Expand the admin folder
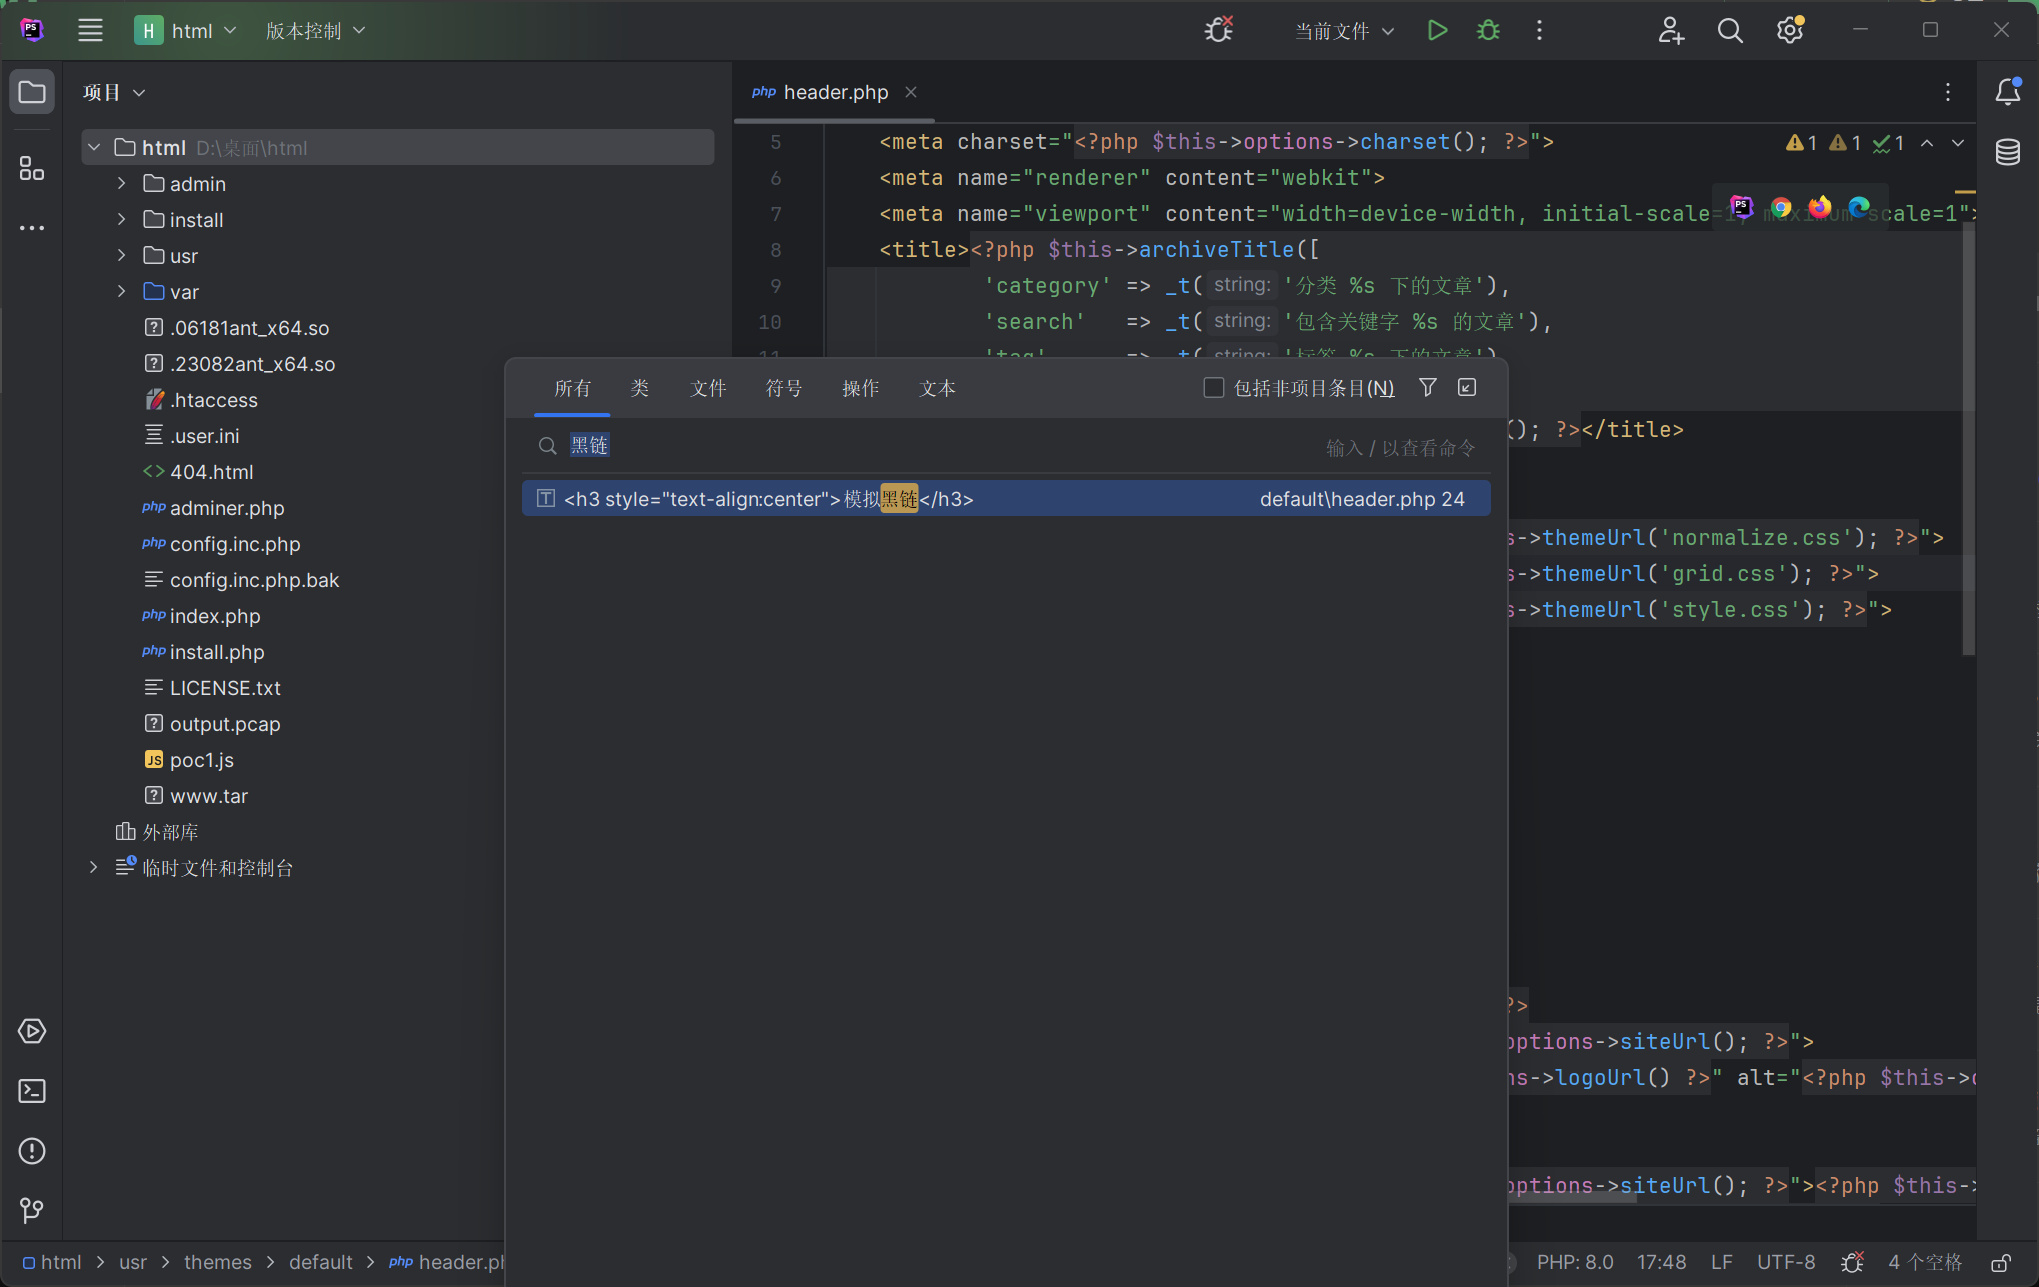The height and width of the screenshot is (1287, 2039). (x=122, y=184)
